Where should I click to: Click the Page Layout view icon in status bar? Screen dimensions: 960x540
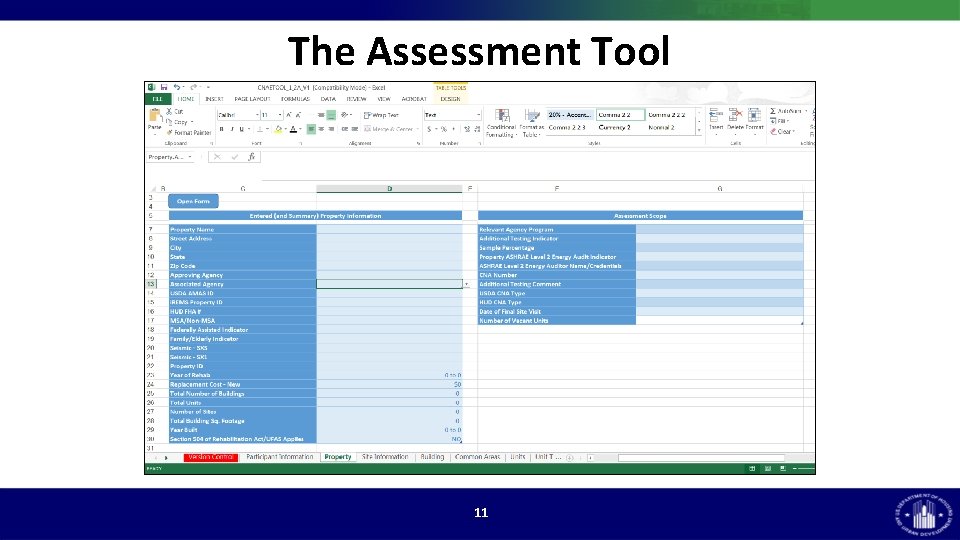(767, 469)
